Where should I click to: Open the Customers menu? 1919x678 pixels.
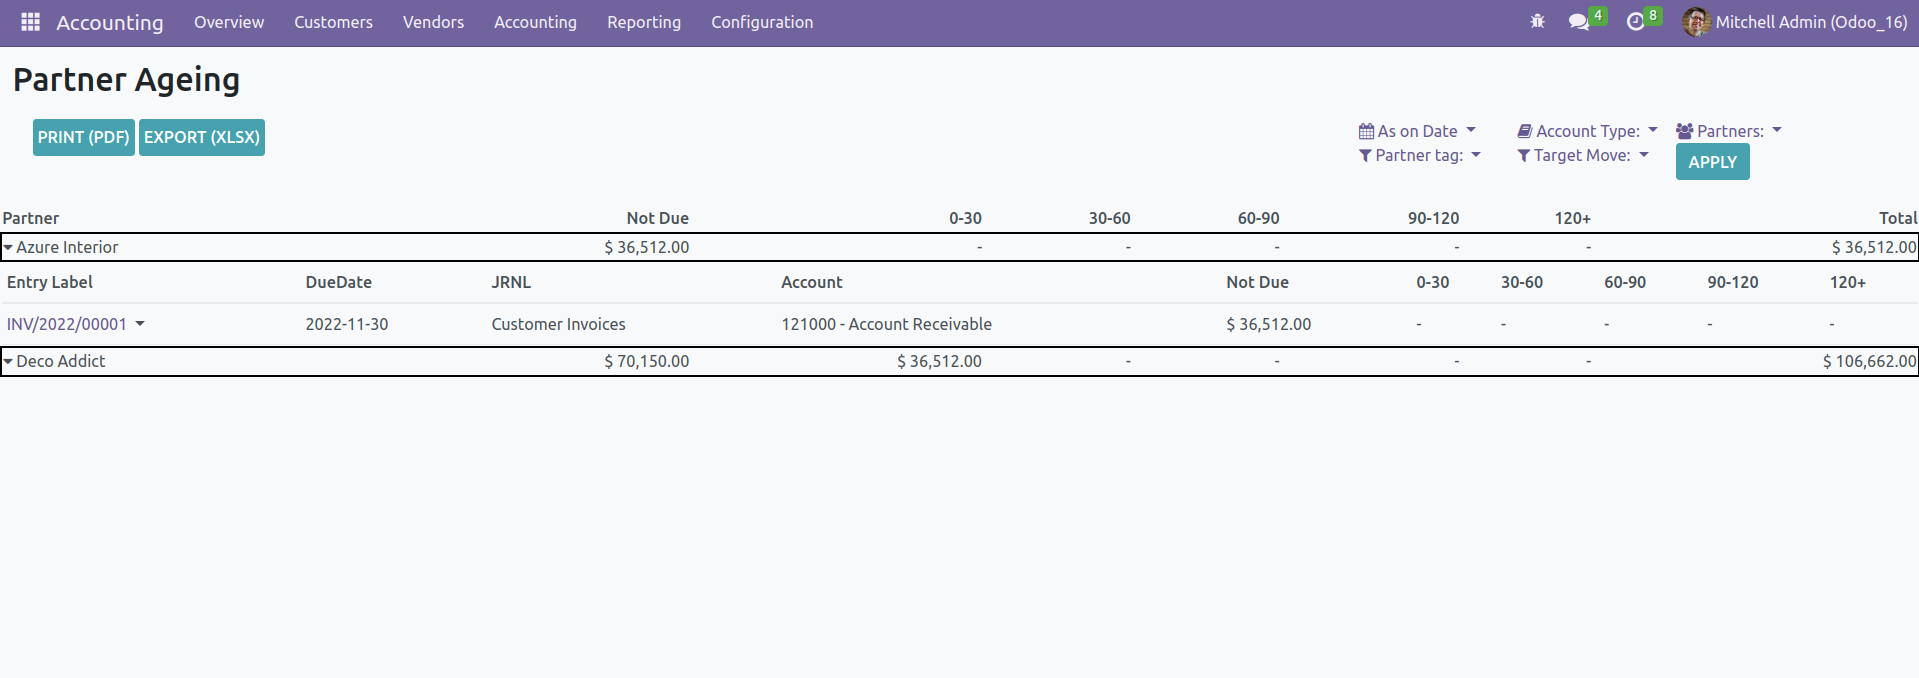[333, 22]
